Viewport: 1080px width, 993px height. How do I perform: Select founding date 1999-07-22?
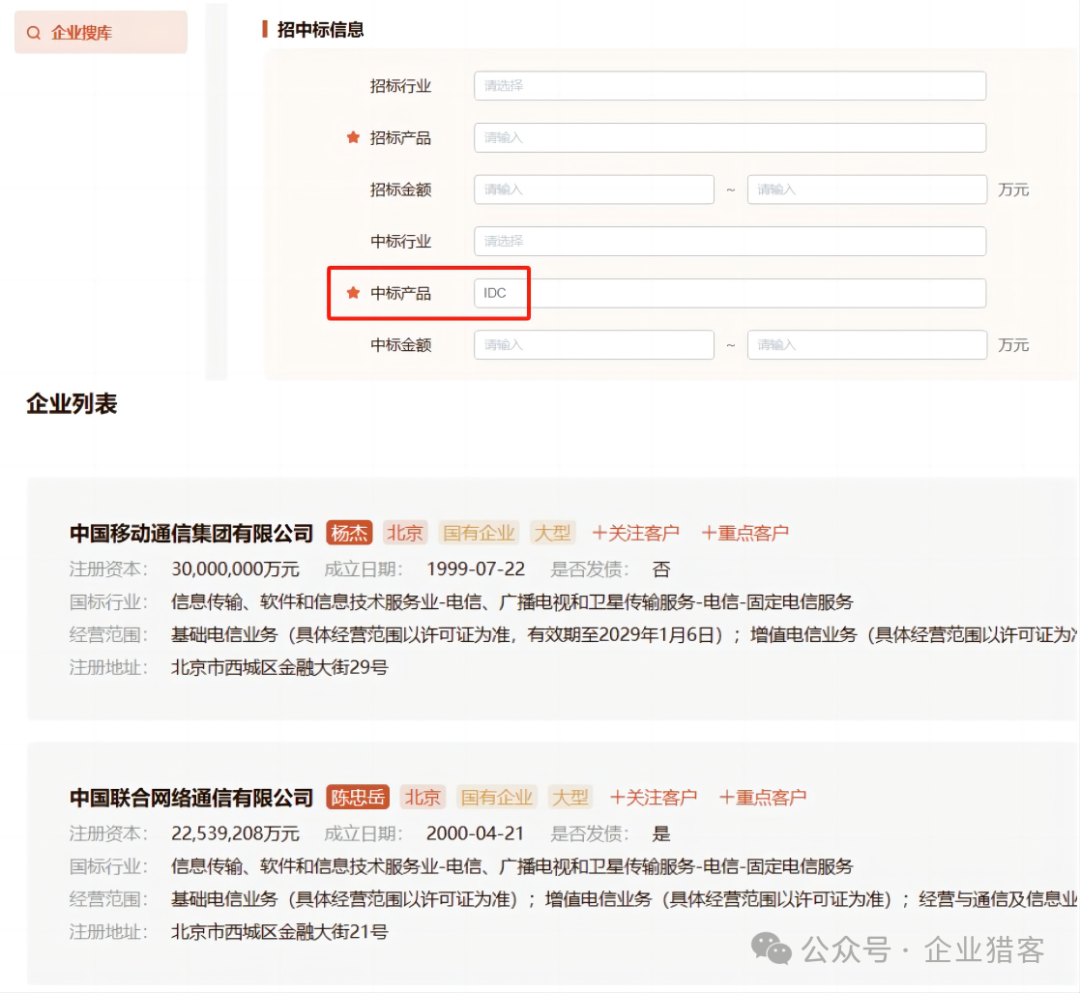475,569
